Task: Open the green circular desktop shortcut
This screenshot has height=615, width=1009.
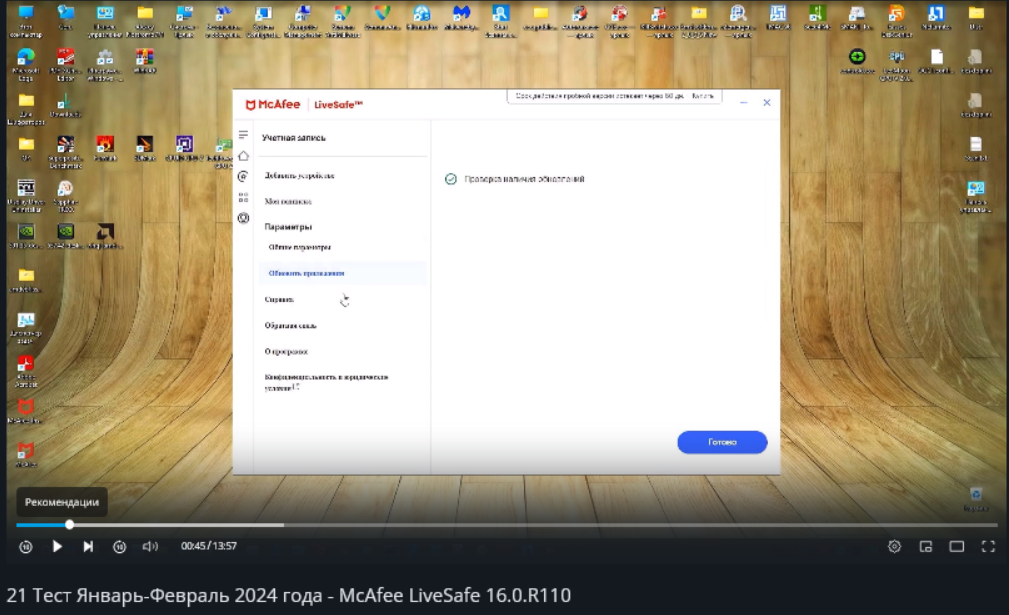Action: point(856,60)
